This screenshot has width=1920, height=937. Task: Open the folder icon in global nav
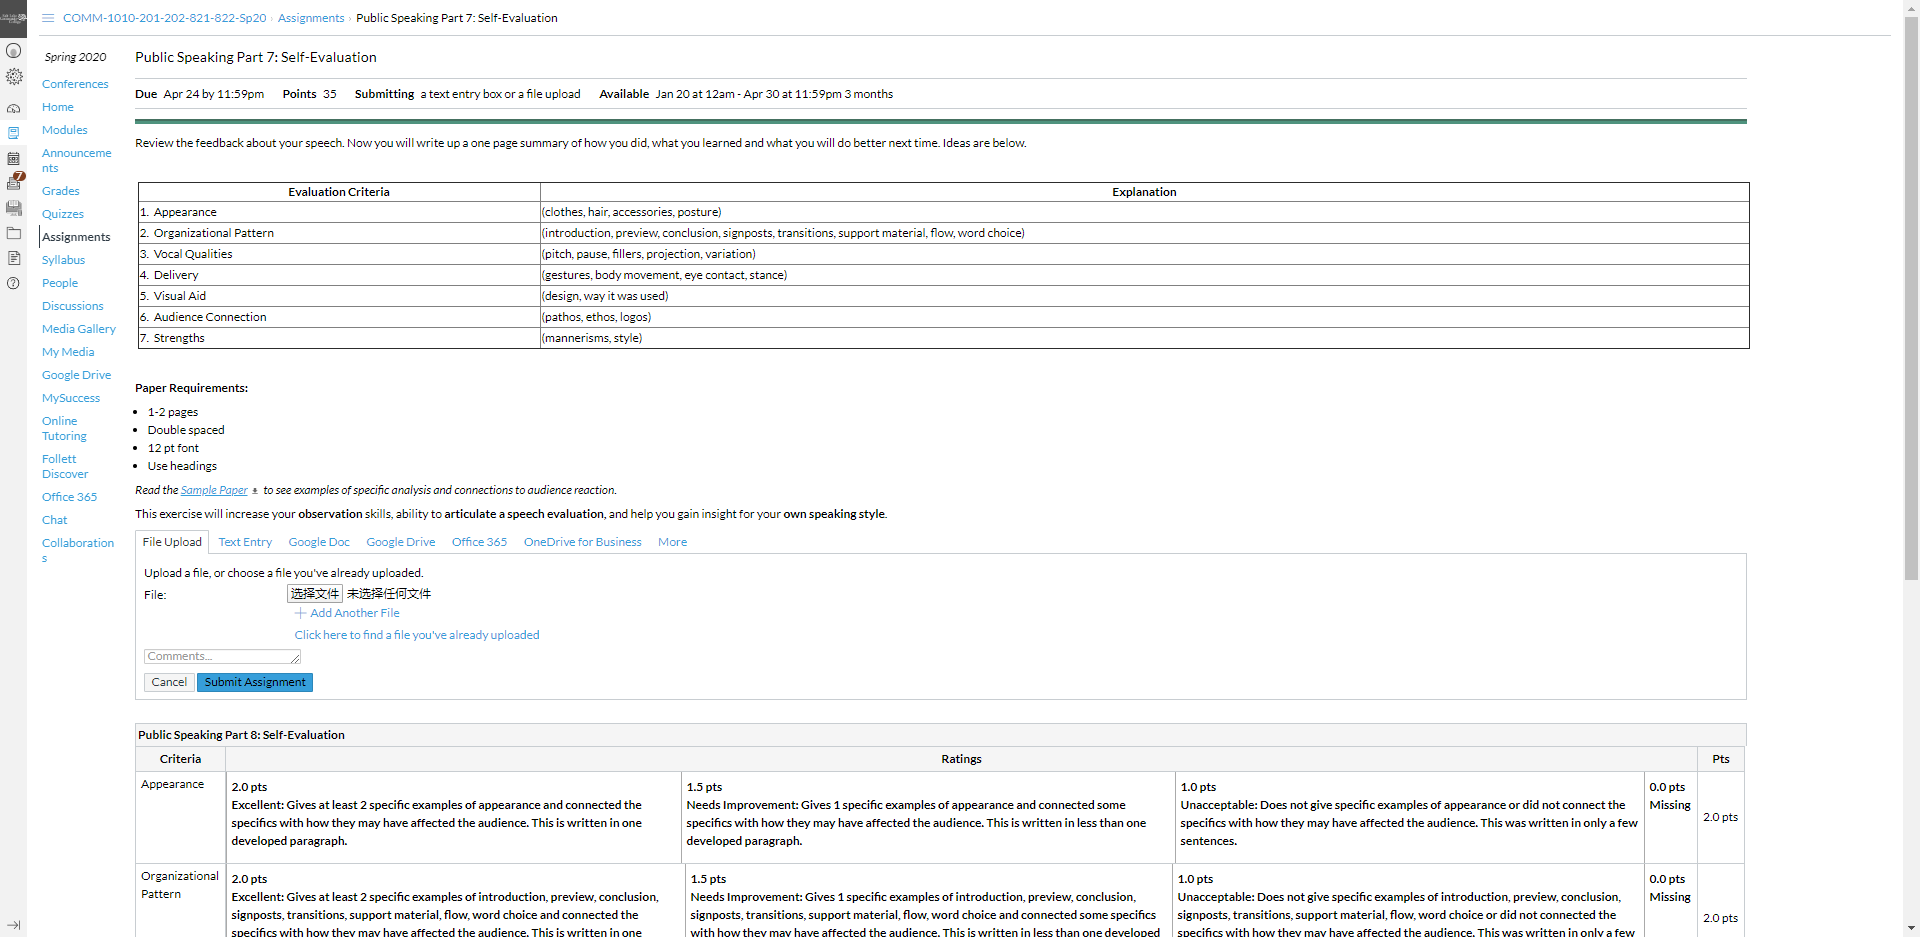[13, 233]
